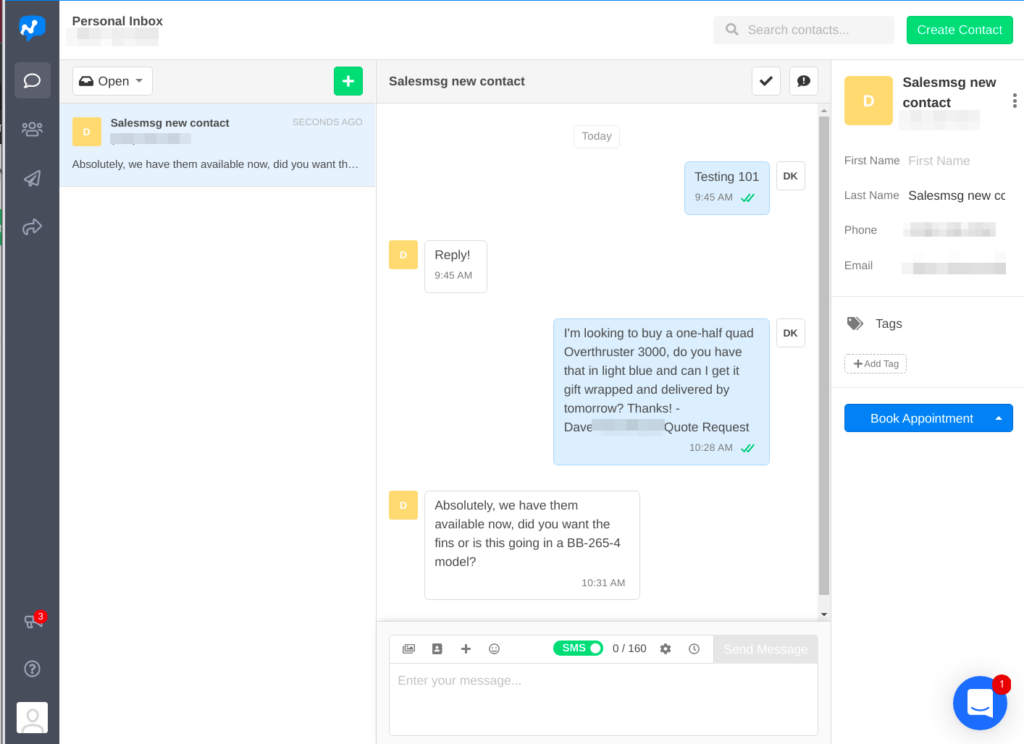1024x744 pixels.
Task: Click the forward arrow sidebar icon
Action: [x=32, y=227]
